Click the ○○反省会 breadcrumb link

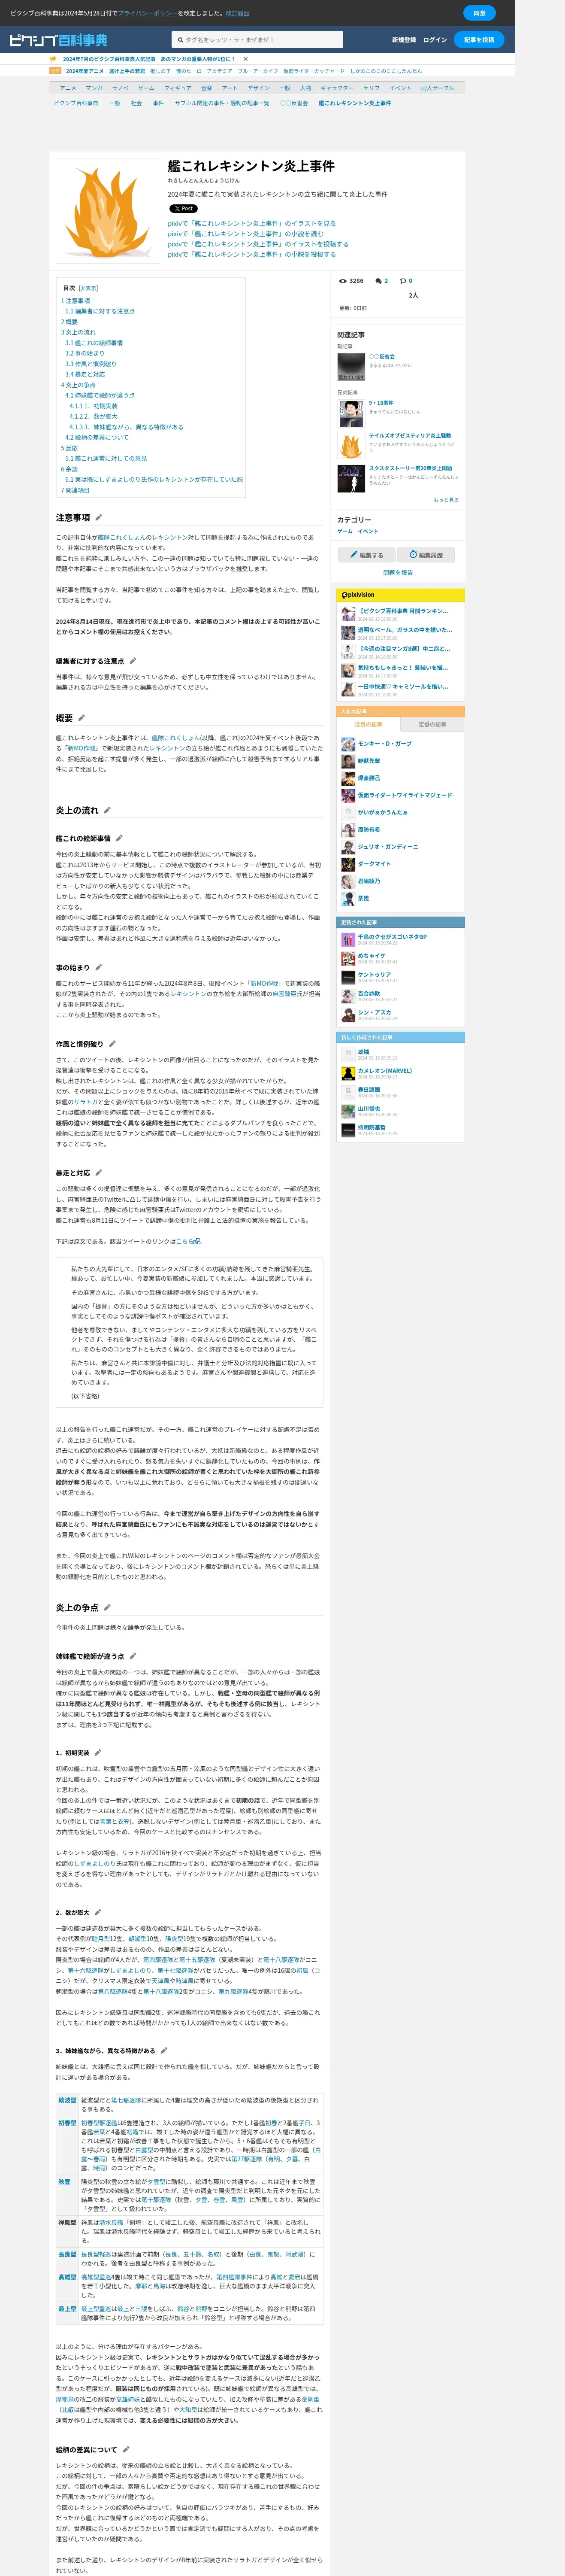pyautogui.click(x=294, y=103)
